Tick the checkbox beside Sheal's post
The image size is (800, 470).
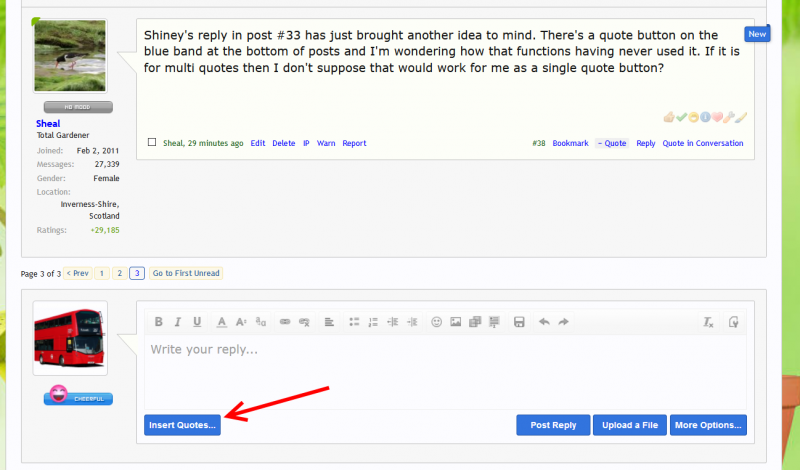[152, 143]
